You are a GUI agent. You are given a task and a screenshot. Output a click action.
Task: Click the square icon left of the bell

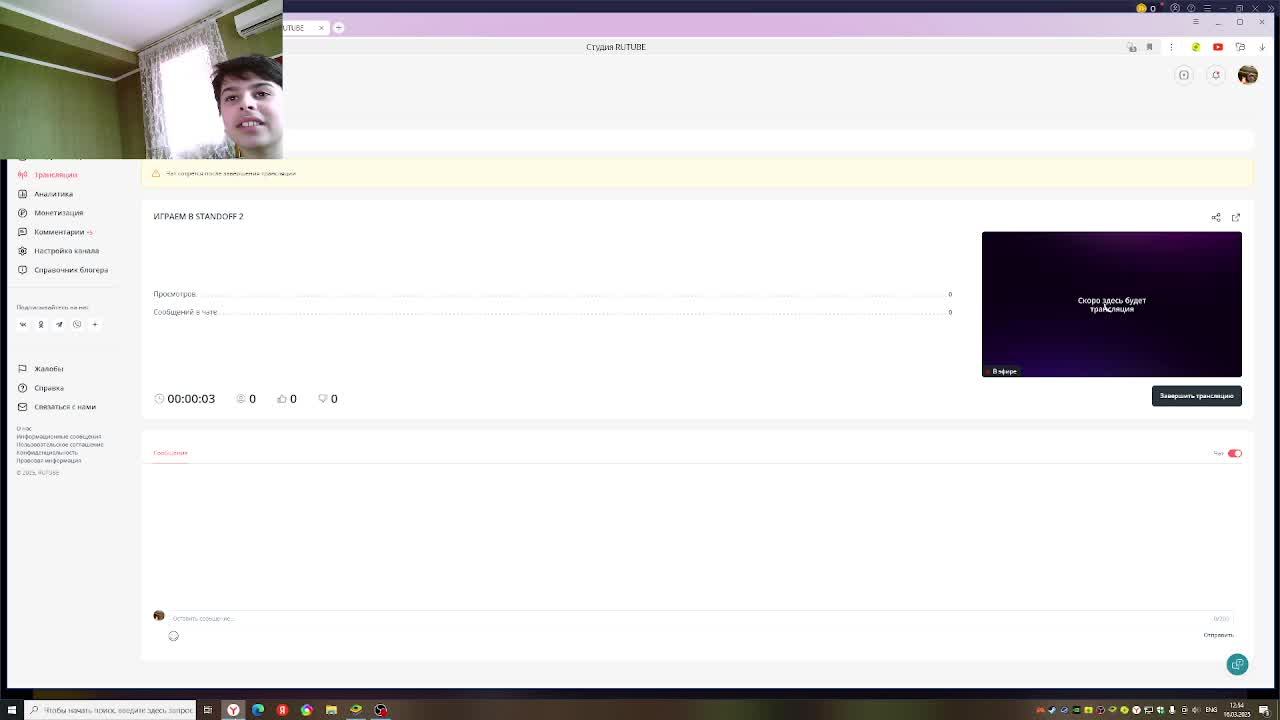(x=1184, y=75)
